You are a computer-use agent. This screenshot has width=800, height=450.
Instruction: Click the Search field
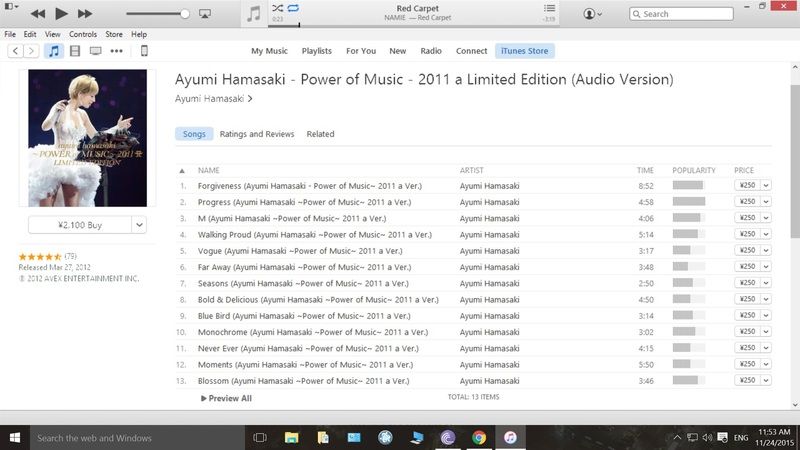(681, 14)
